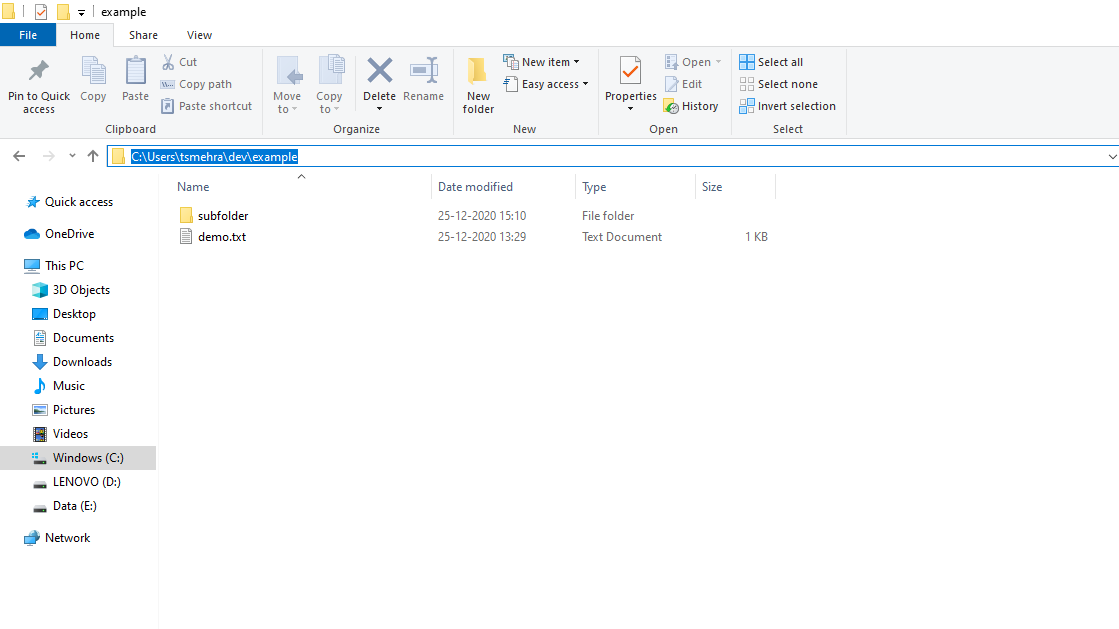Select the demo.txt file

221,237
